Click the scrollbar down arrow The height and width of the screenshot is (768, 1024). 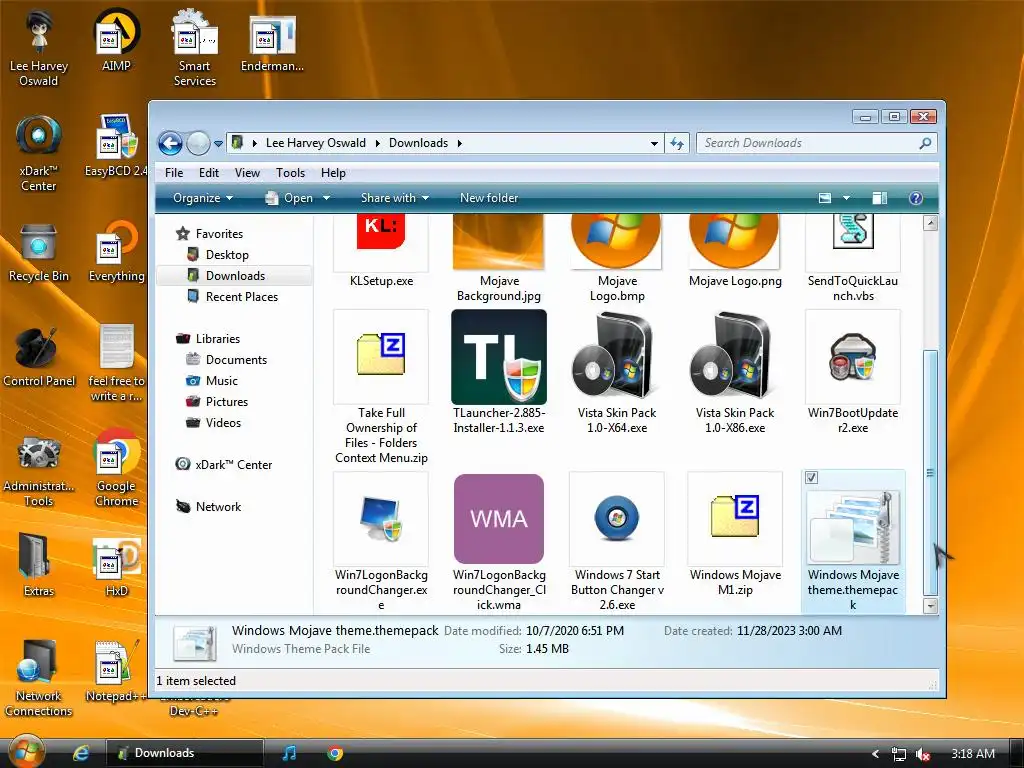click(x=931, y=606)
